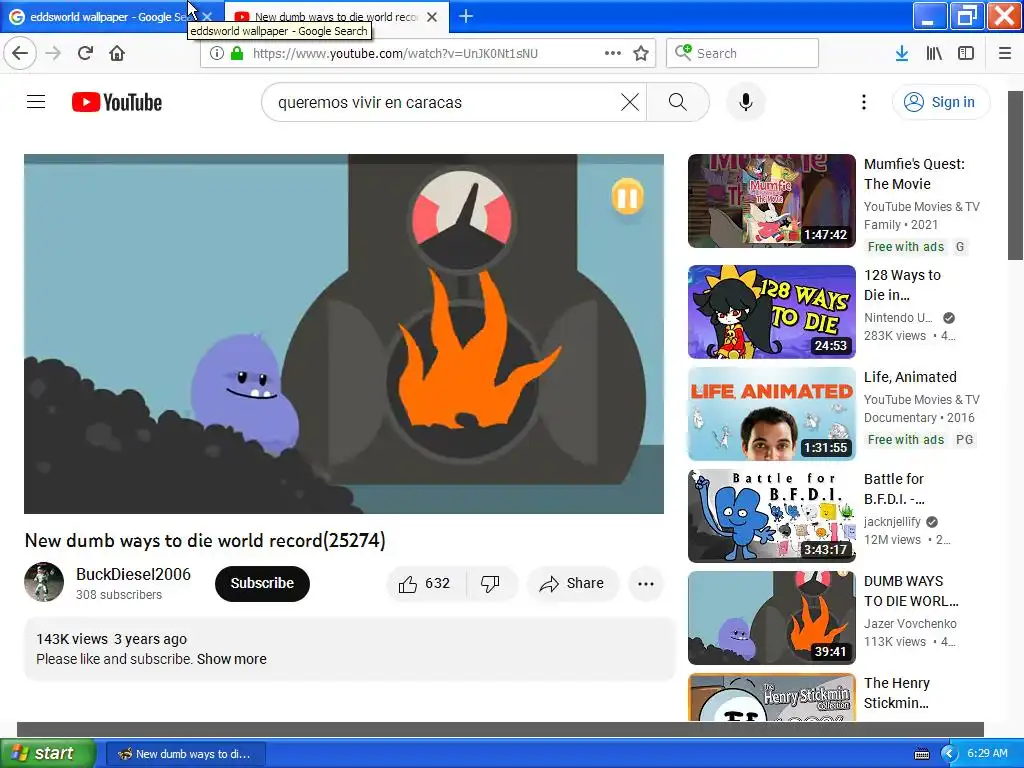This screenshot has width=1024, height=768.
Task: Click the browser address bar URL
Action: (395, 53)
